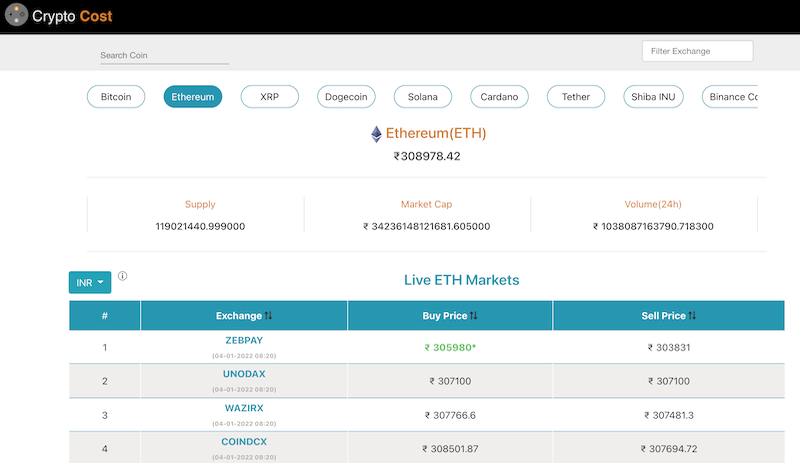The width and height of the screenshot is (800, 463).
Task: Select the Solana coin tab
Action: coord(422,96)
